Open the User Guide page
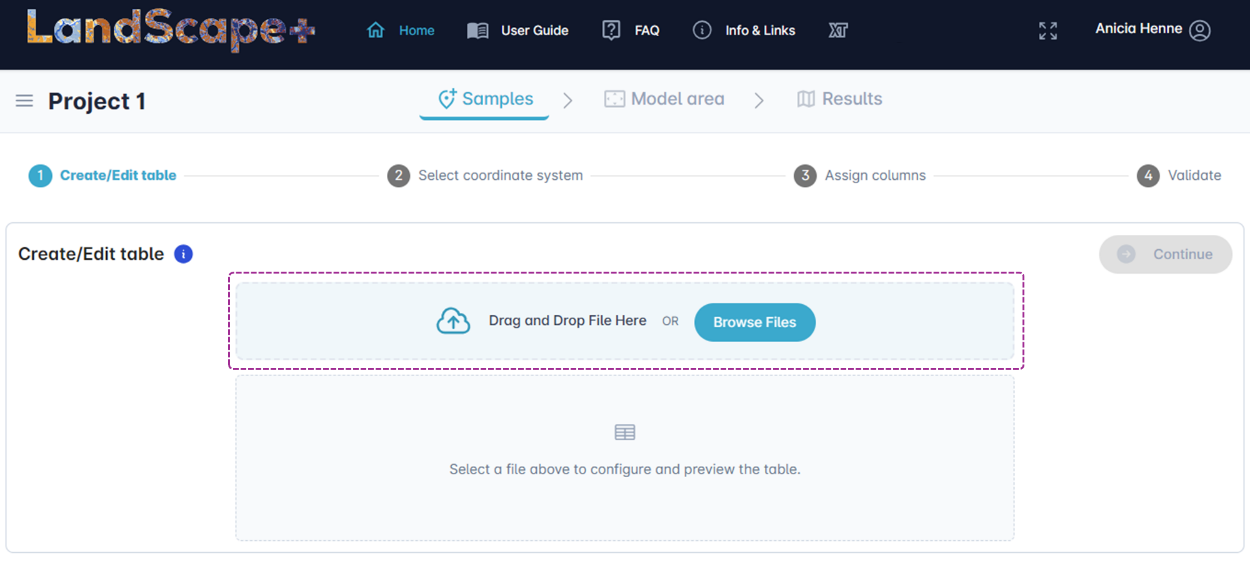The width and height of the screenshot is (1250, 564). coord(518,31)
